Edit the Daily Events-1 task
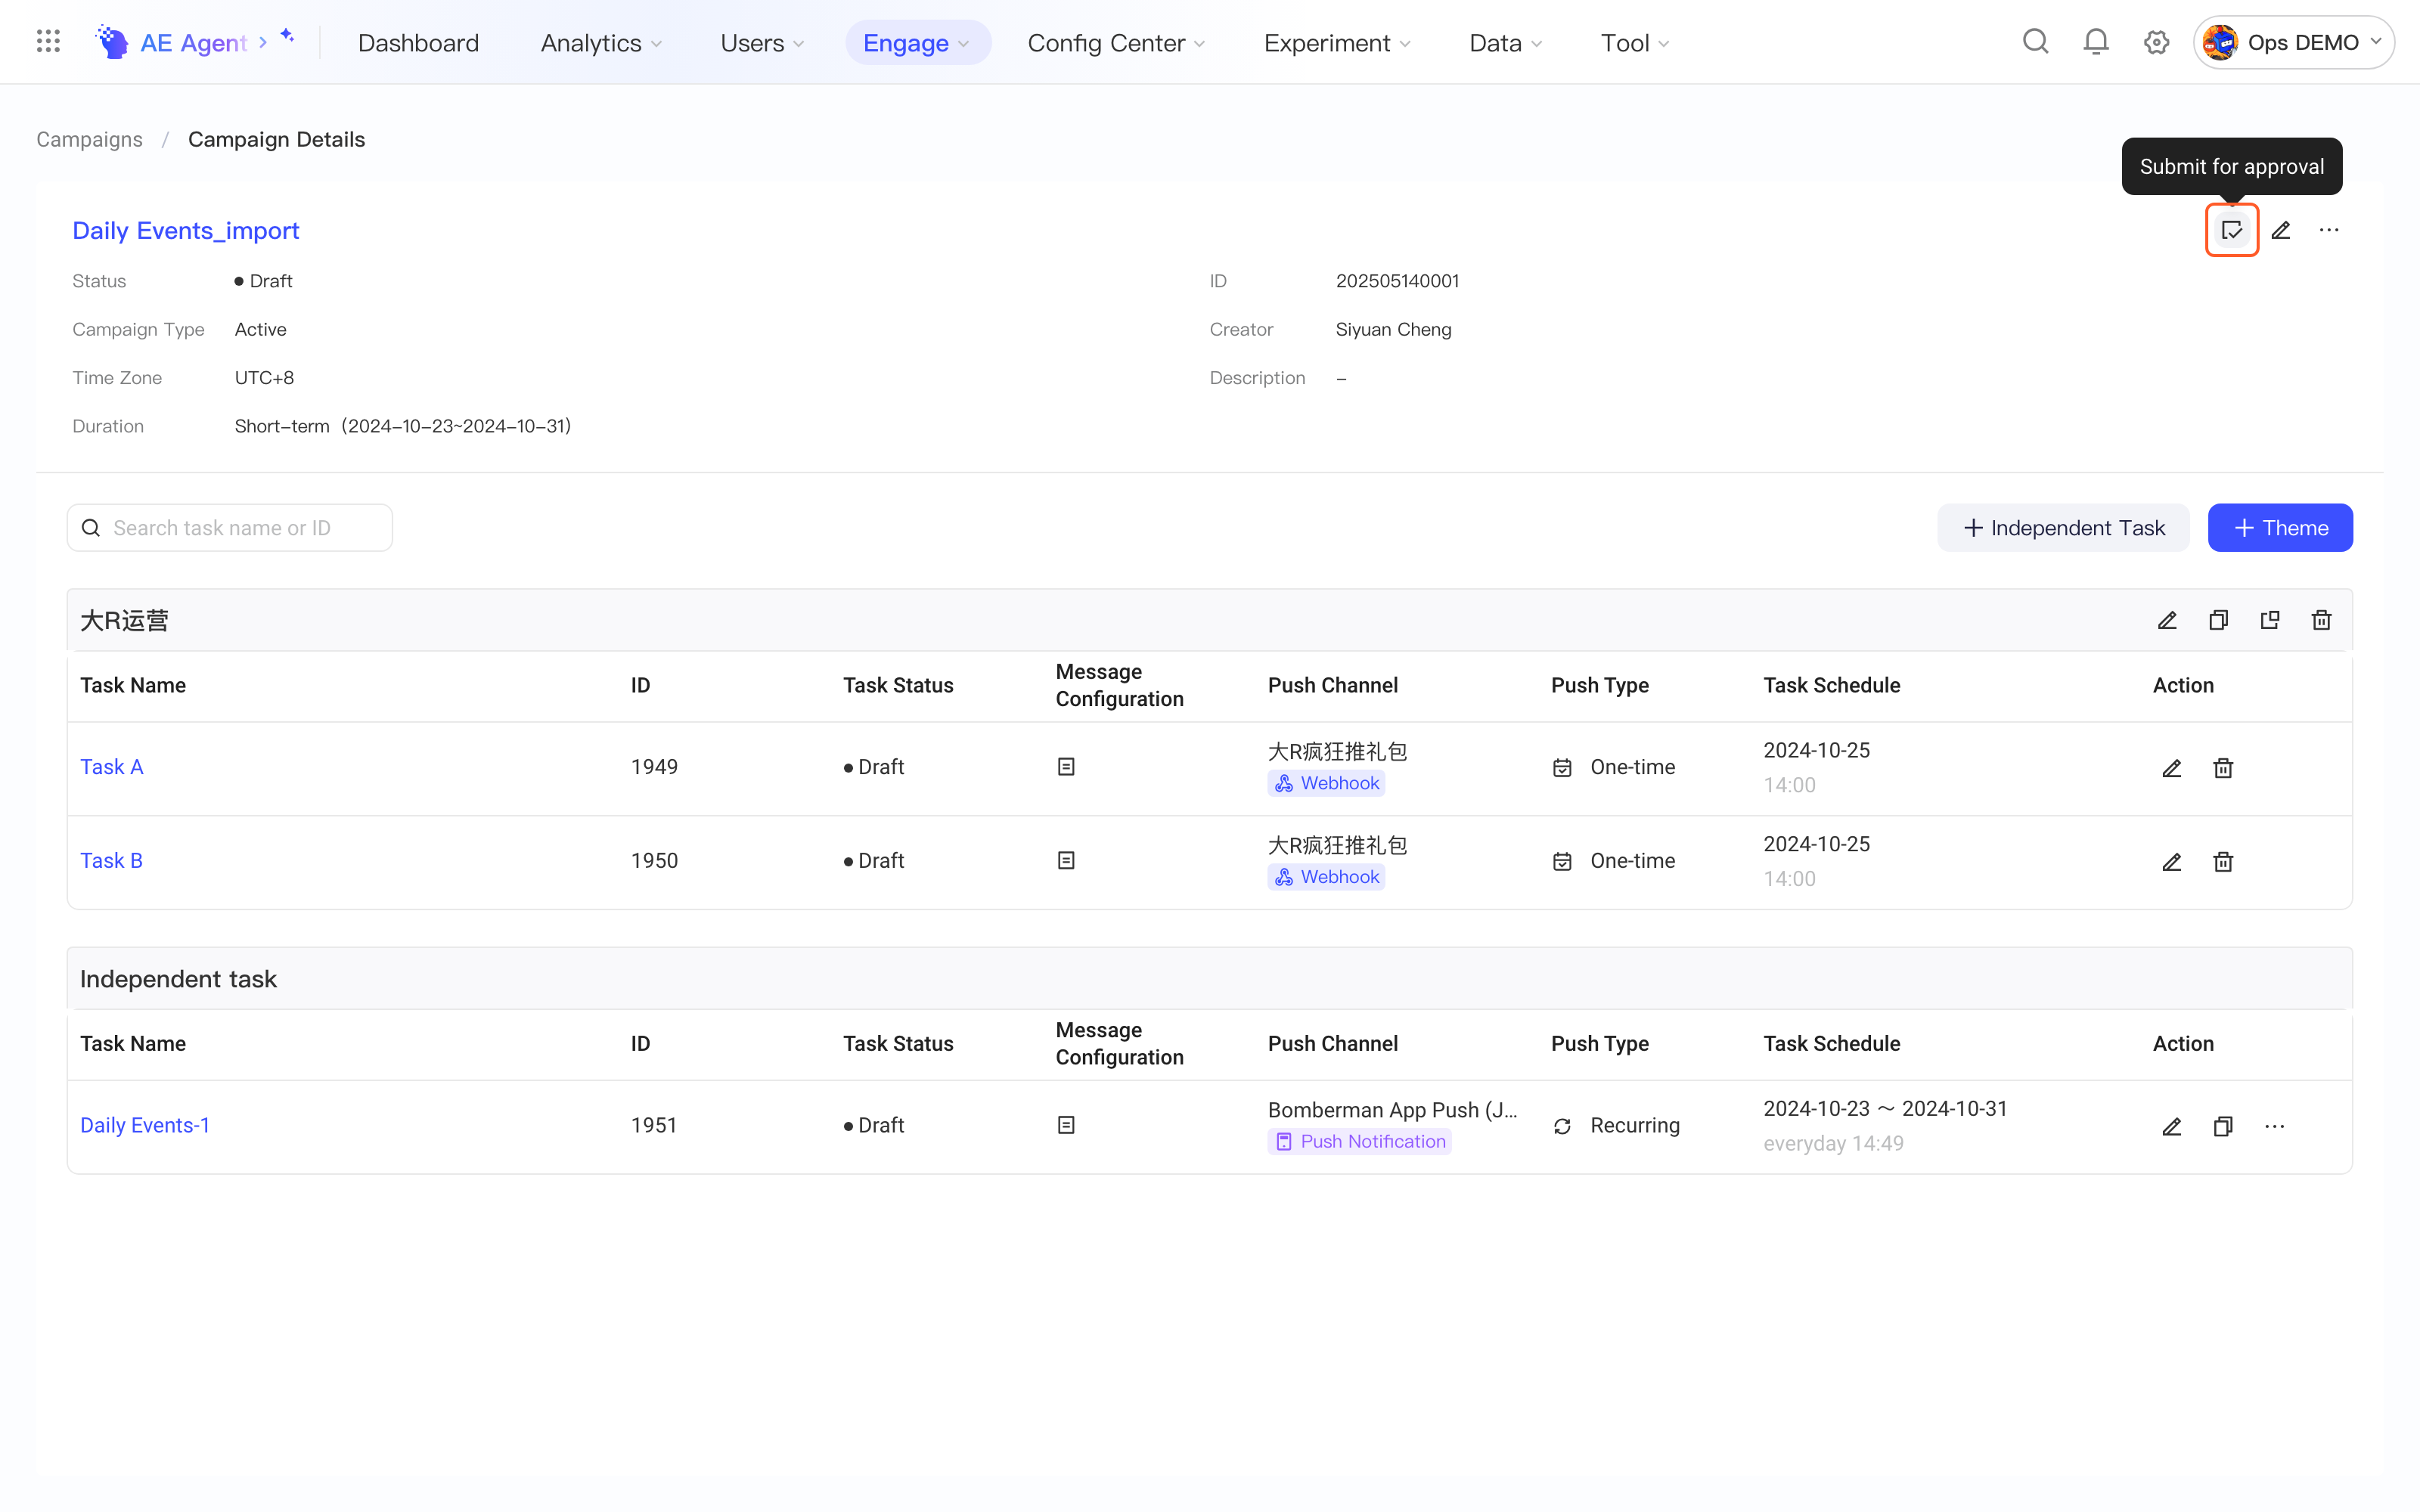This screenshot has width=2420, height=1512. pyautogui.click(x=2171, y=1127)
